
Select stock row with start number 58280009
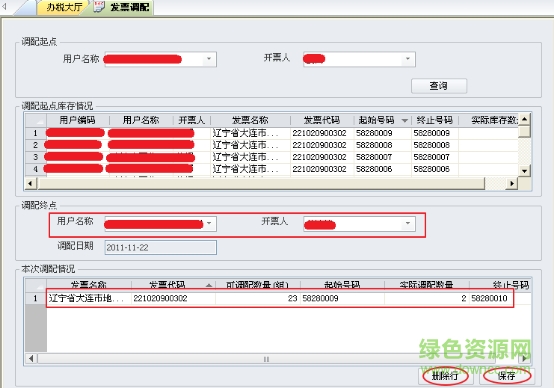click(272, 133)
